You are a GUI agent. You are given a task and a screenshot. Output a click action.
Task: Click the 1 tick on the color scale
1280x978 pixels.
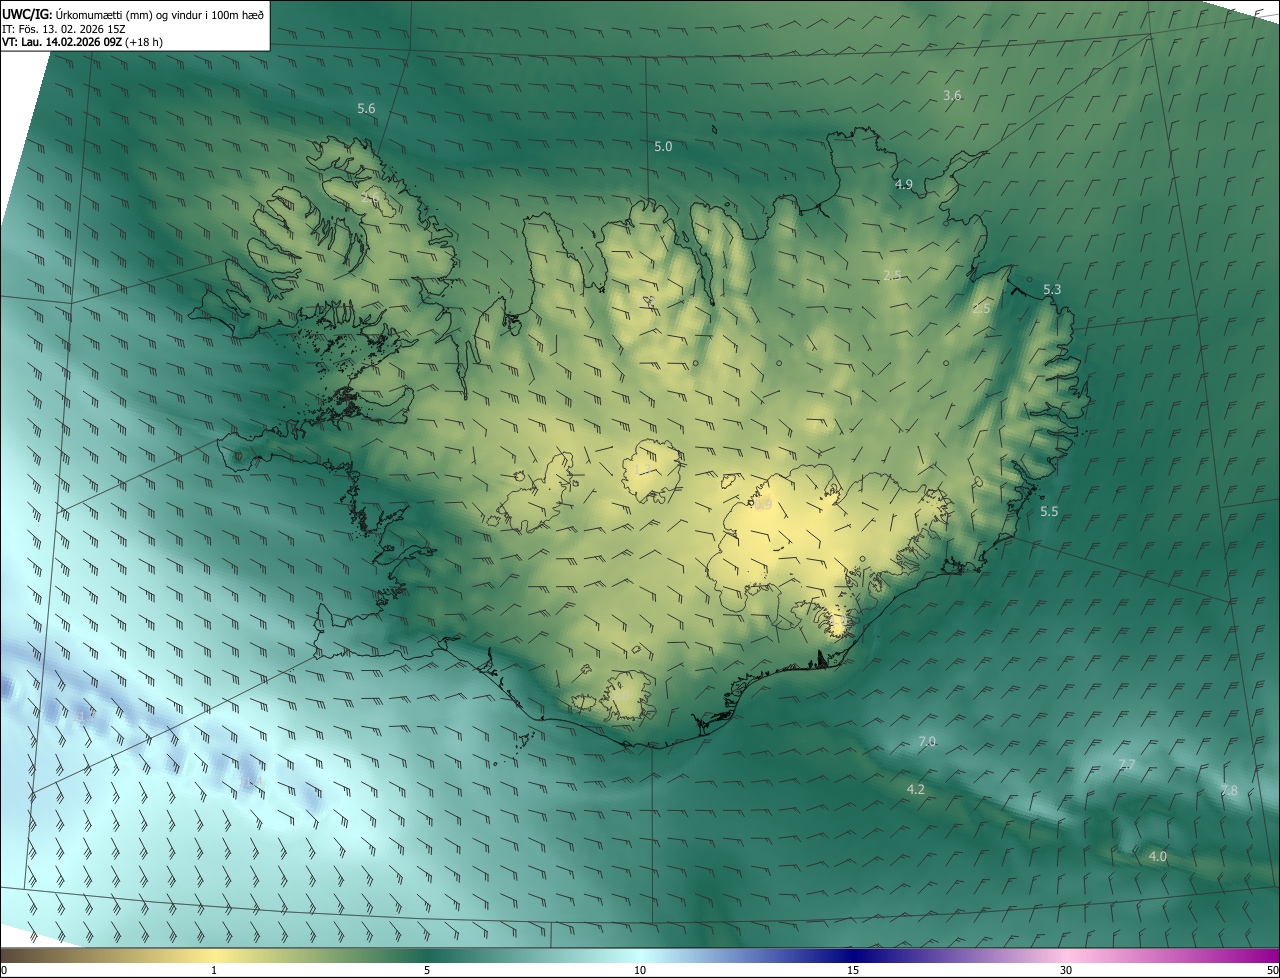pos(214,970)
